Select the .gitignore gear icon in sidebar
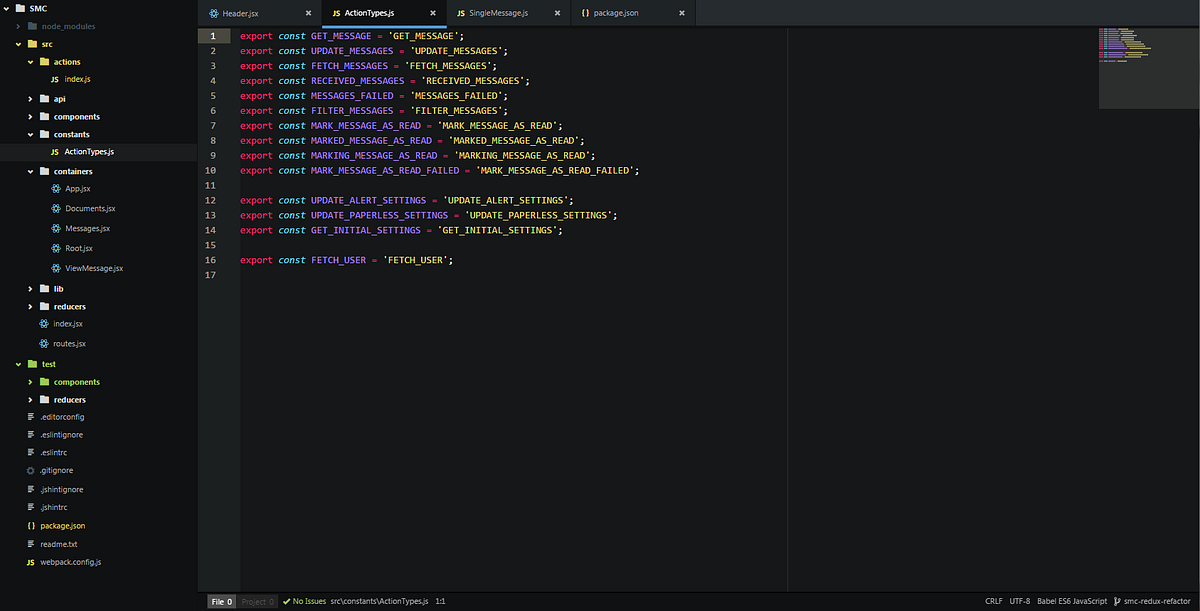The height and width of the screenshot is (611, 1200). click(30, 470)
